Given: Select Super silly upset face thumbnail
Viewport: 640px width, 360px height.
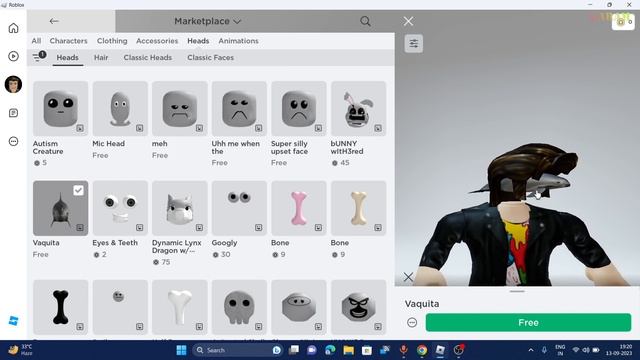Looking at the screenshot, I should (x=299, y=108).
